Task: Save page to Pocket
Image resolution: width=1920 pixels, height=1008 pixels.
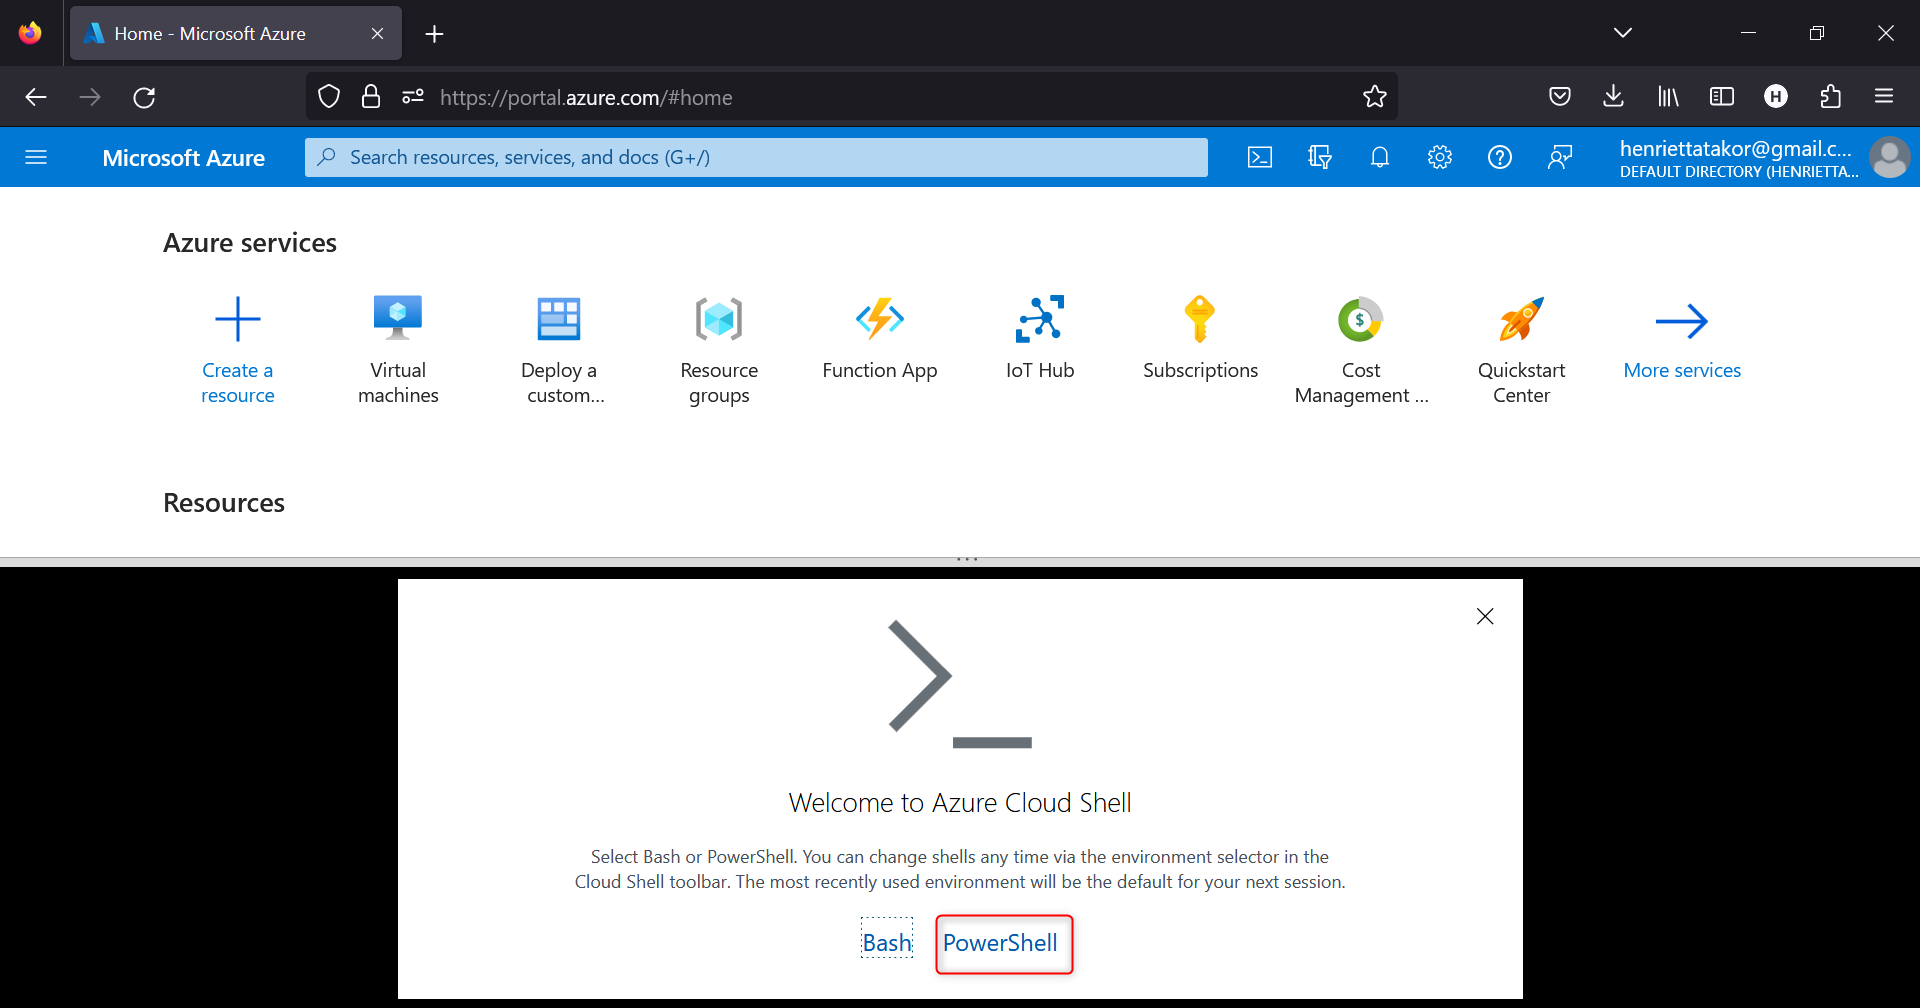Action: (1560, 97)
